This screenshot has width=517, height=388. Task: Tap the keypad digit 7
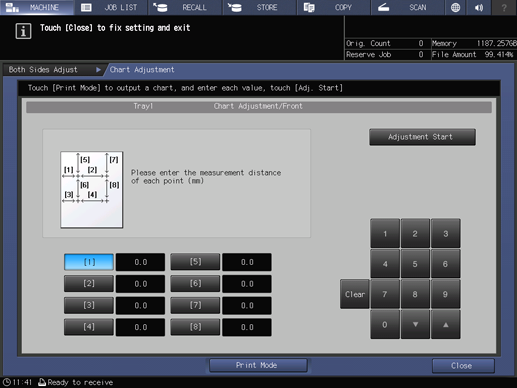pos(385,294)
